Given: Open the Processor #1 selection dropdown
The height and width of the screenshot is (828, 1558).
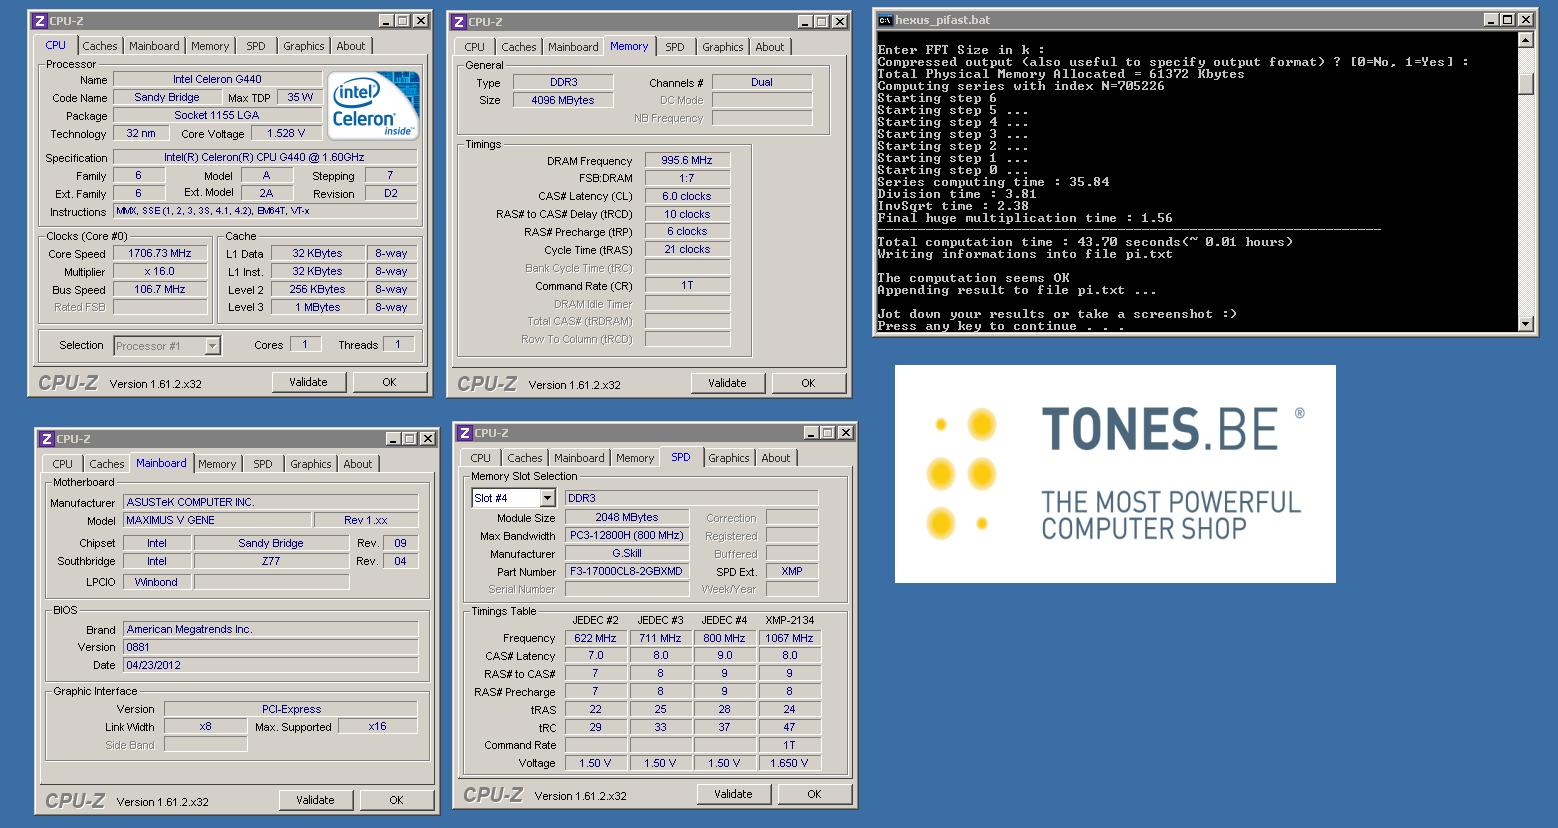Looking at the screenshot, I should click(212, 346).
